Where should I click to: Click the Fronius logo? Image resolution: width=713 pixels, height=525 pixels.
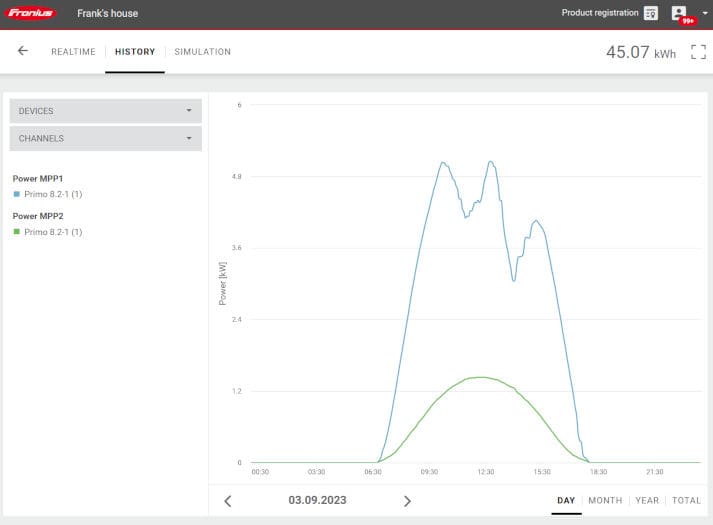[30, 13]
